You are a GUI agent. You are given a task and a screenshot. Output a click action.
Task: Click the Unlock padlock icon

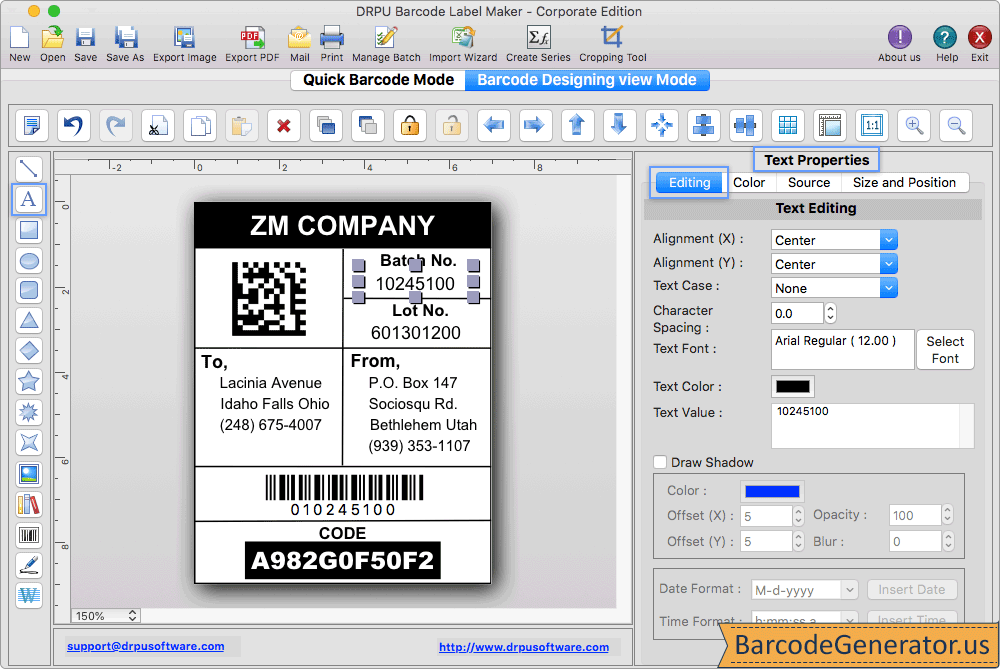pos(452,125)
